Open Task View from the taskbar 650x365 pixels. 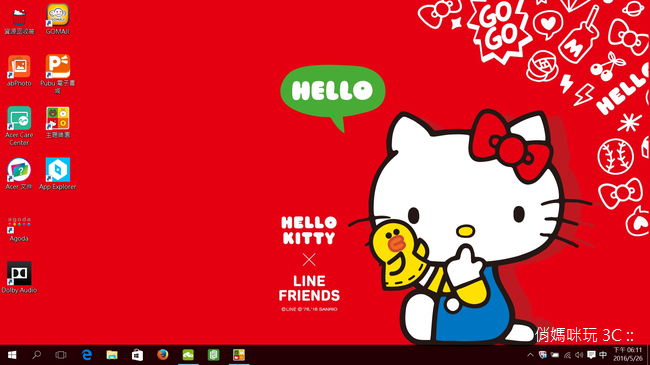click(61, 355)
